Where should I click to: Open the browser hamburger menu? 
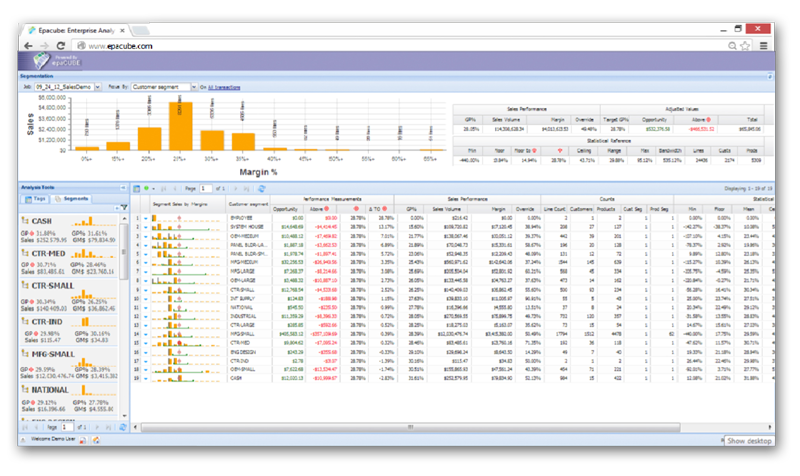coord(764,46)
